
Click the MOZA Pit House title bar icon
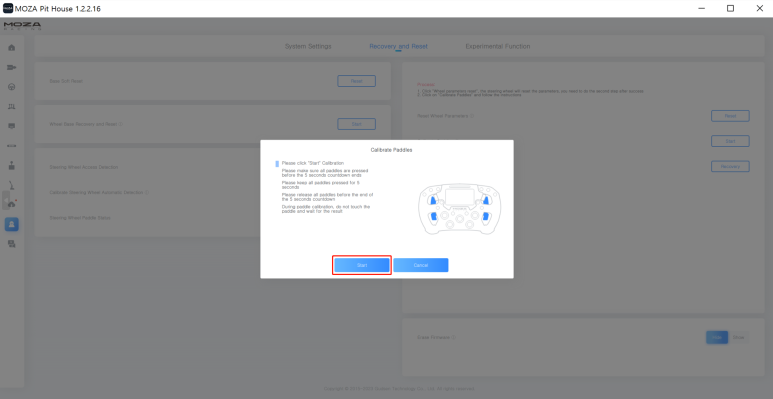pyautogui.click(x=8, y=8)
